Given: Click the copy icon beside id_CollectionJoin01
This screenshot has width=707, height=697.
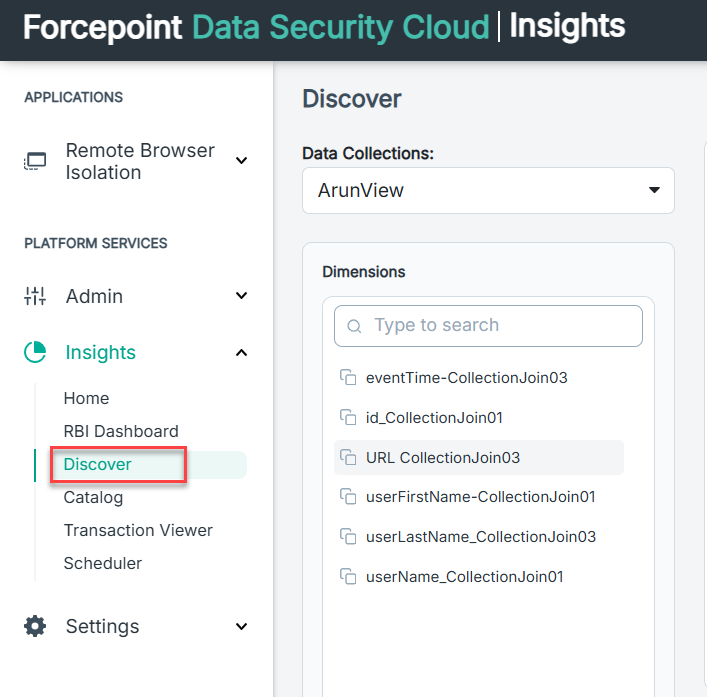Looking at the screenshot, I should (x=348, y=417).
